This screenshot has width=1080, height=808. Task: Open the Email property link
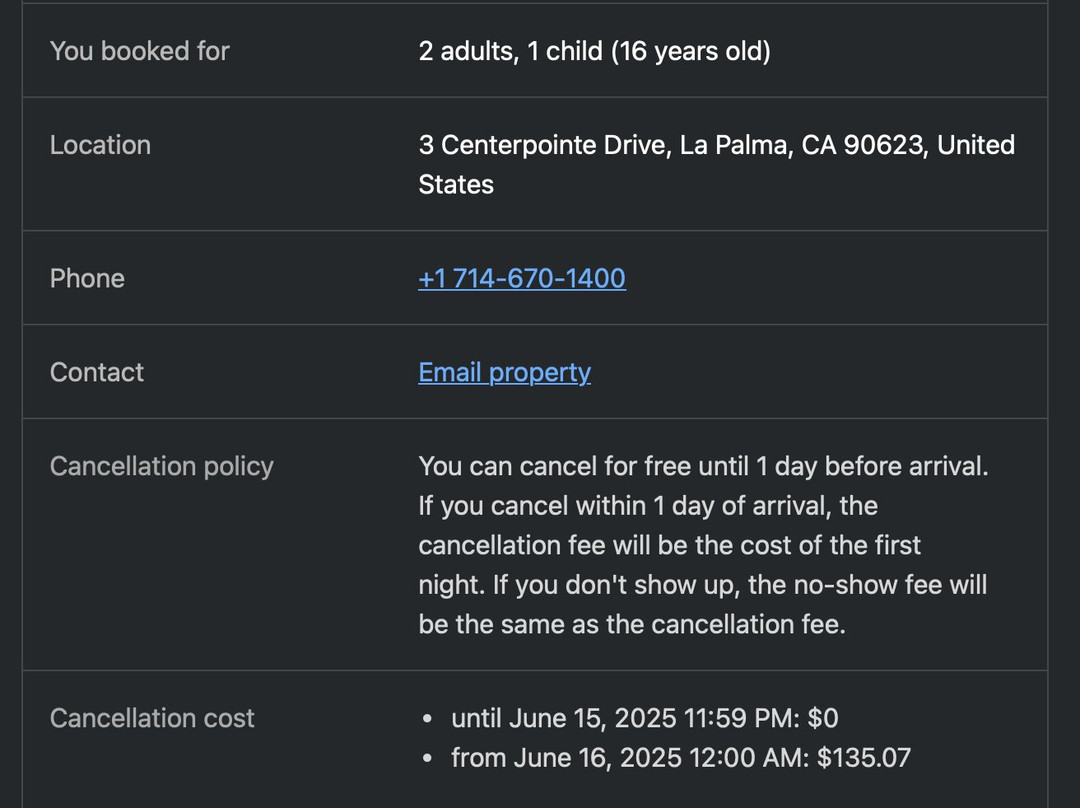pyautogui.click(x=504, y=372)
